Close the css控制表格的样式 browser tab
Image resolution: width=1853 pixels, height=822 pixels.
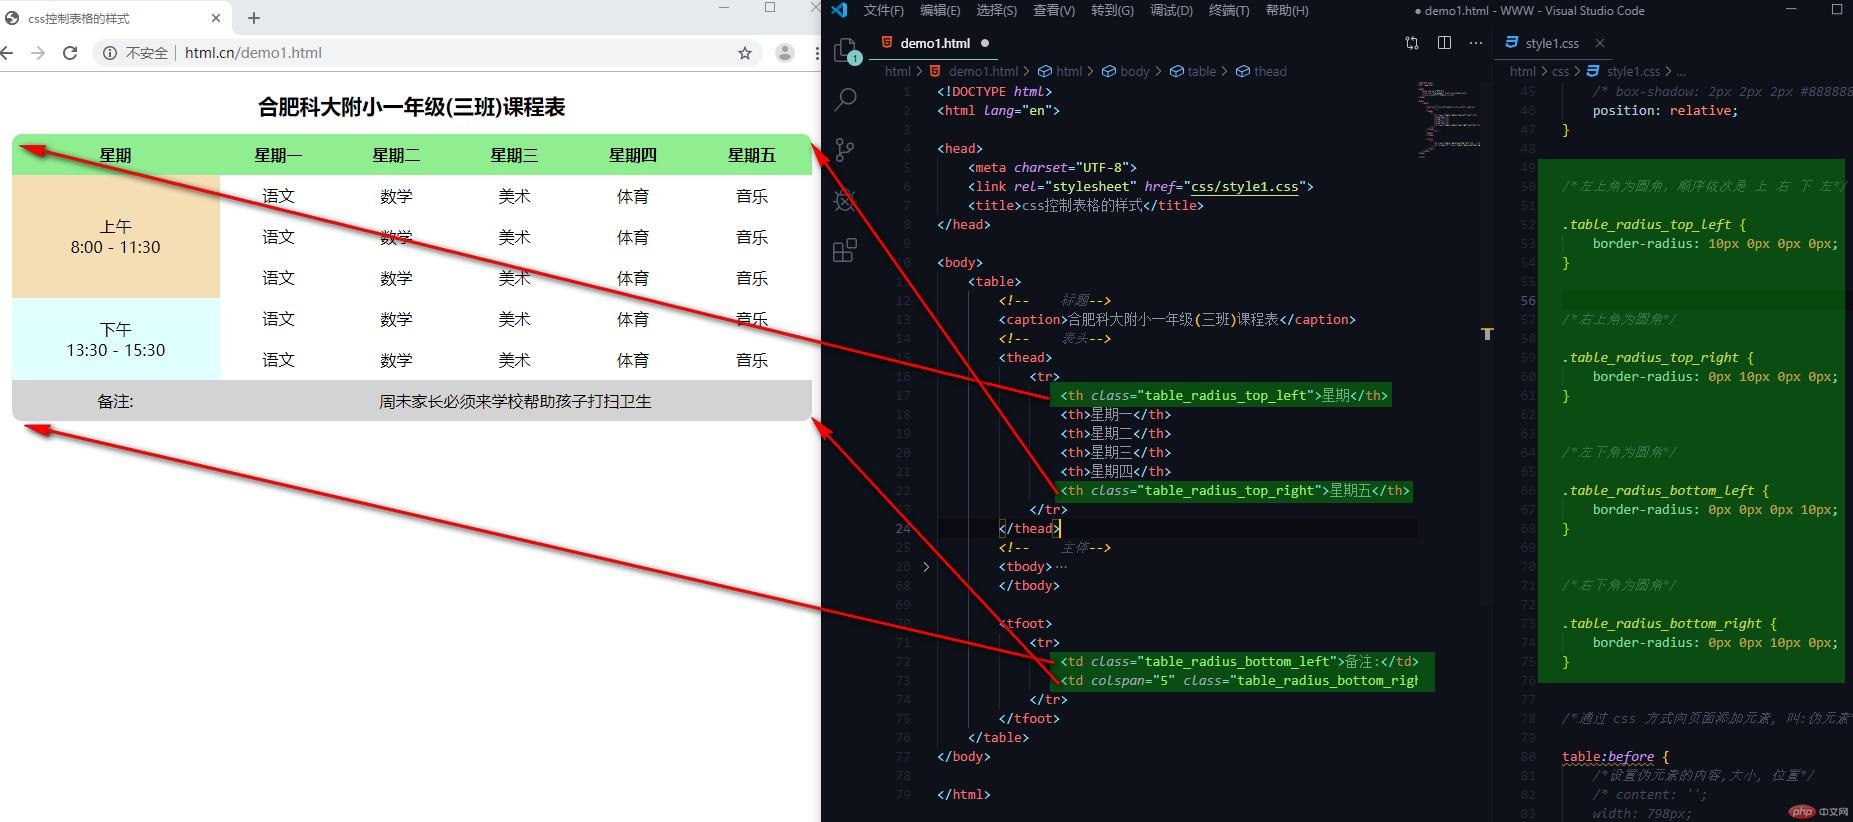coord(215,18)
